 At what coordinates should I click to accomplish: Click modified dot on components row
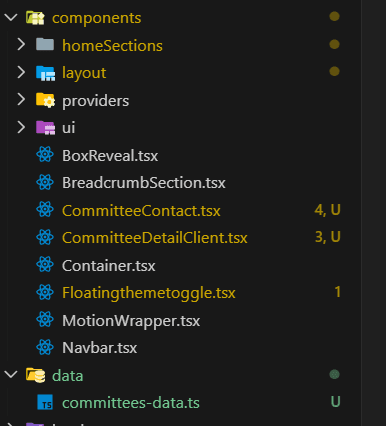(334, 16)
